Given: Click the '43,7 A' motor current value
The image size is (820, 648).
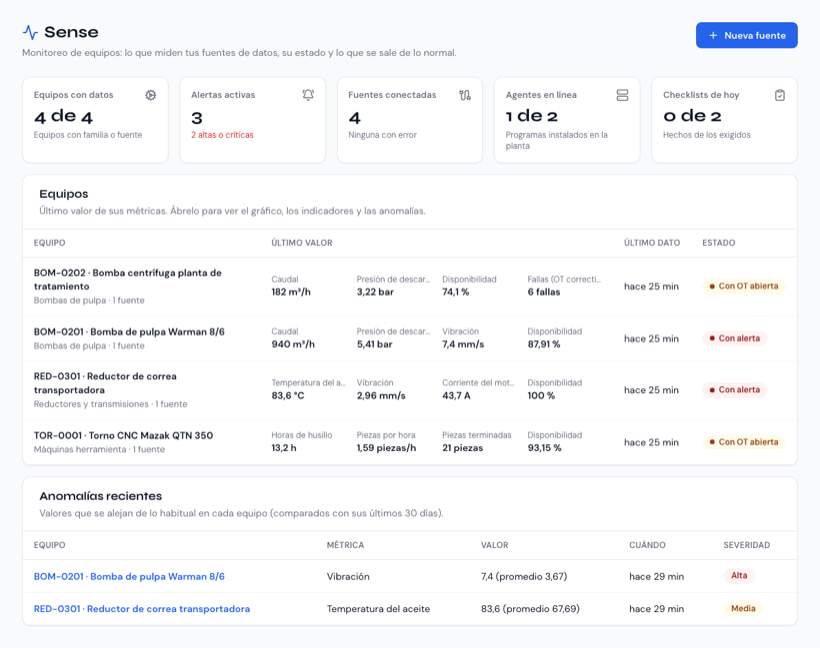Looking at the screenshot, I should coord(457,395).
